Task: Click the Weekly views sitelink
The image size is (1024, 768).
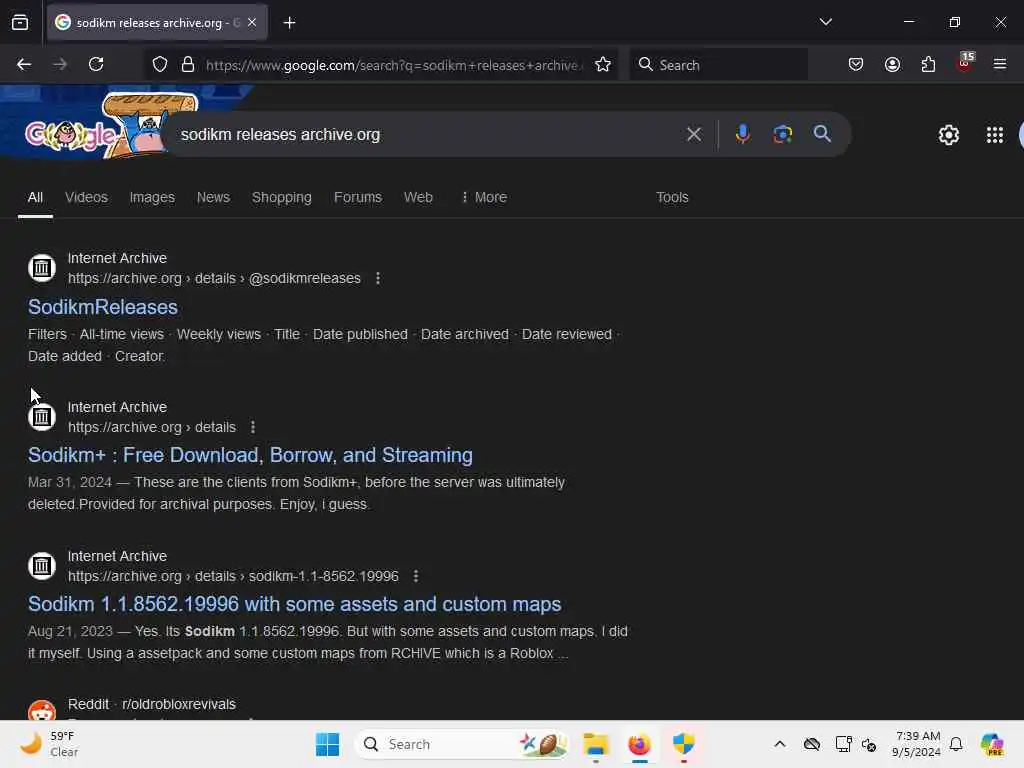Action: pos(219,334)
